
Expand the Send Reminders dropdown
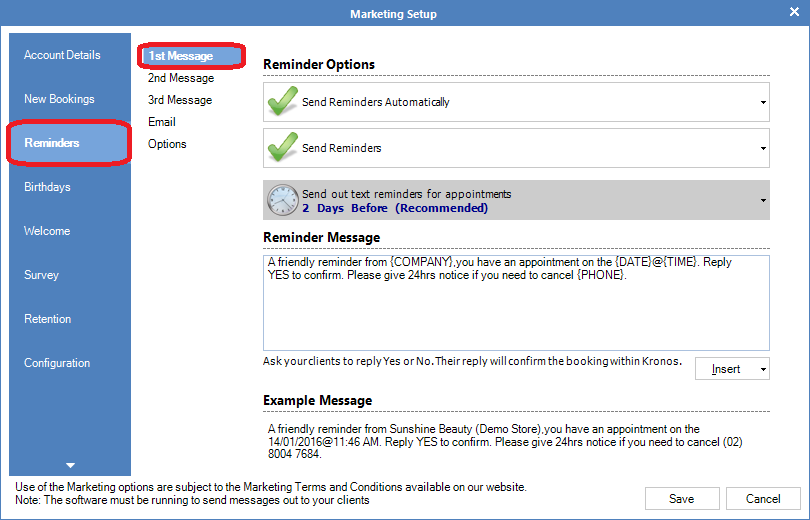[x=763, y=148]
